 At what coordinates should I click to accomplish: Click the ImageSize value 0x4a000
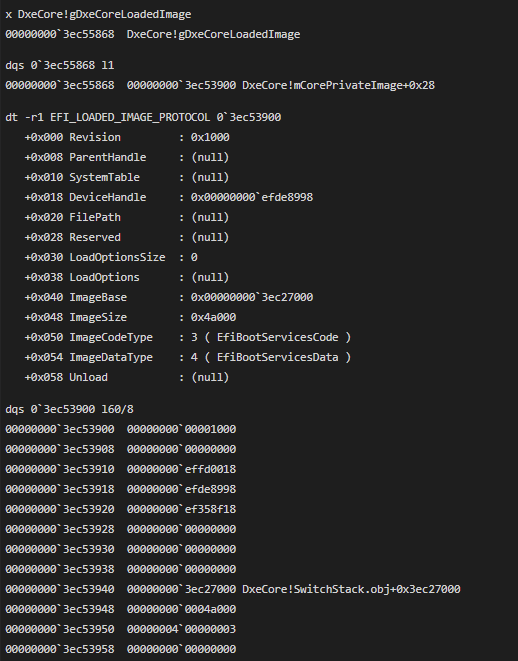click(x=214, y=317)
